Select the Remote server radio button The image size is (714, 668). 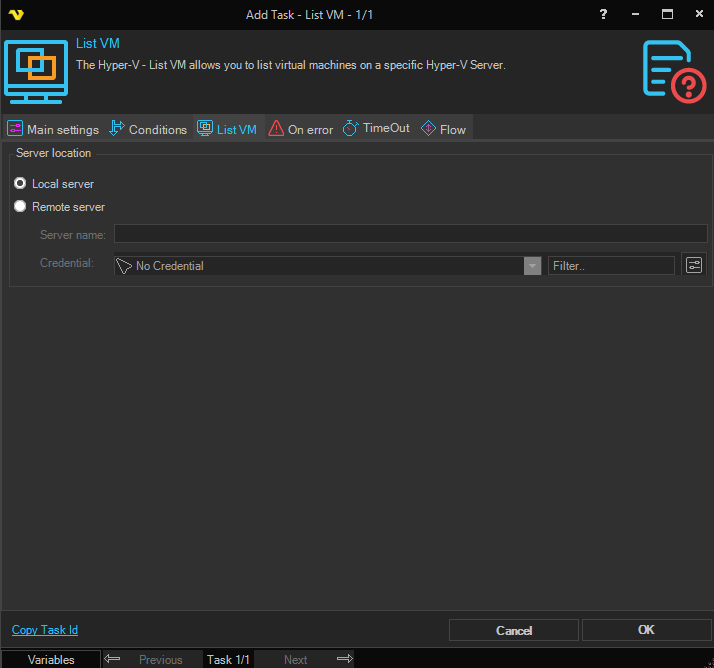[20, 207]
